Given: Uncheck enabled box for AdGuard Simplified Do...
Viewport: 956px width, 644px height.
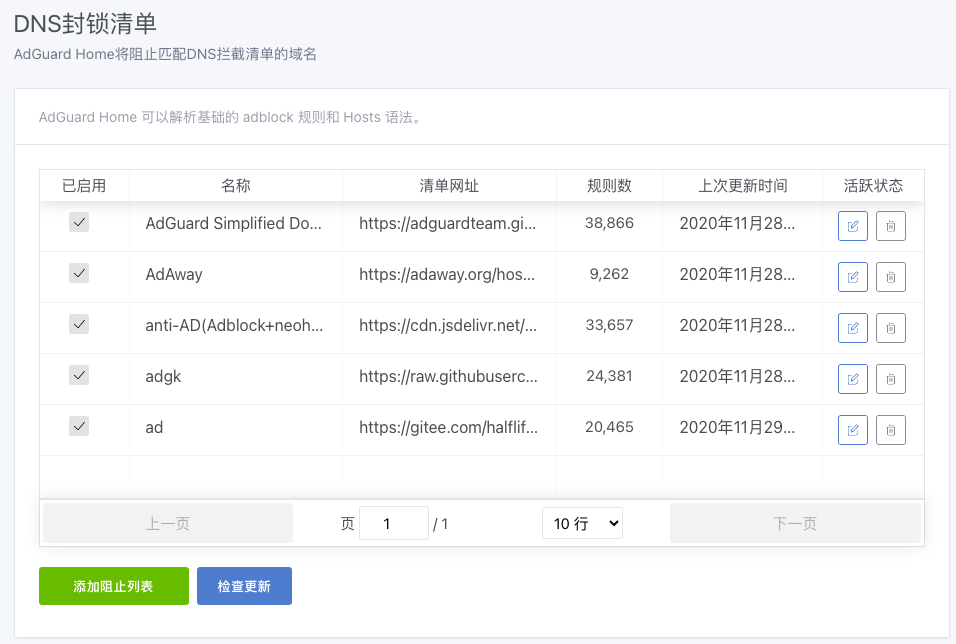Looking at the screenshot, I should click(79, 222).
